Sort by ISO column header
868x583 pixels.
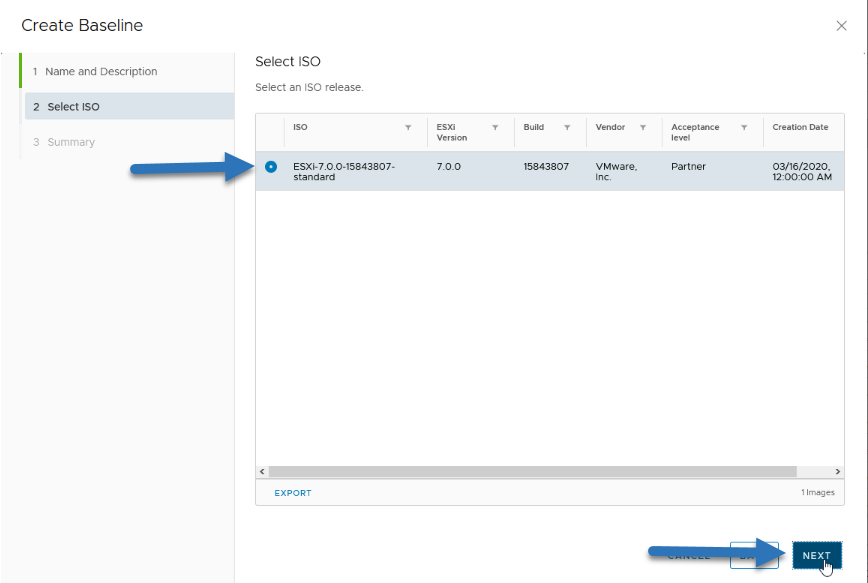300,127
